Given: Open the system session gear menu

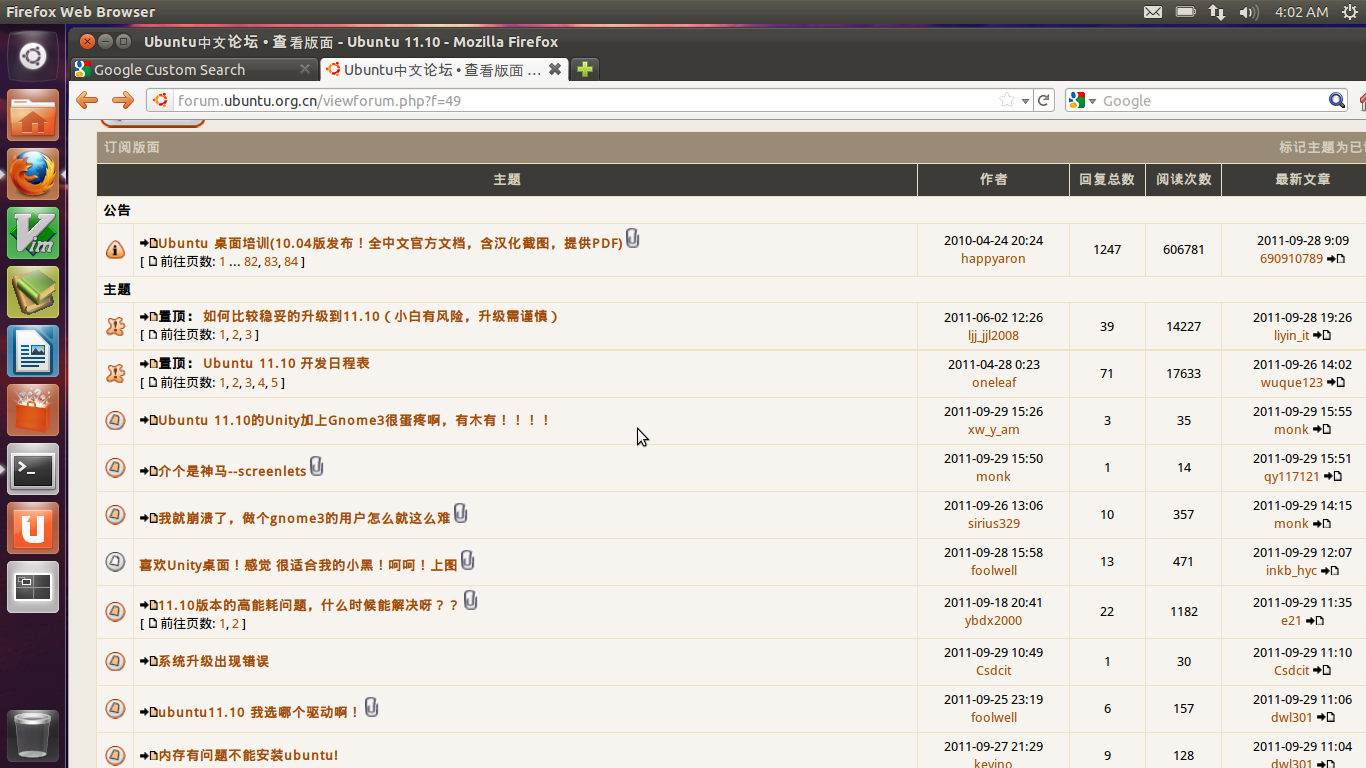Looking at the screenshot, I should click(x=1350, y=12).
